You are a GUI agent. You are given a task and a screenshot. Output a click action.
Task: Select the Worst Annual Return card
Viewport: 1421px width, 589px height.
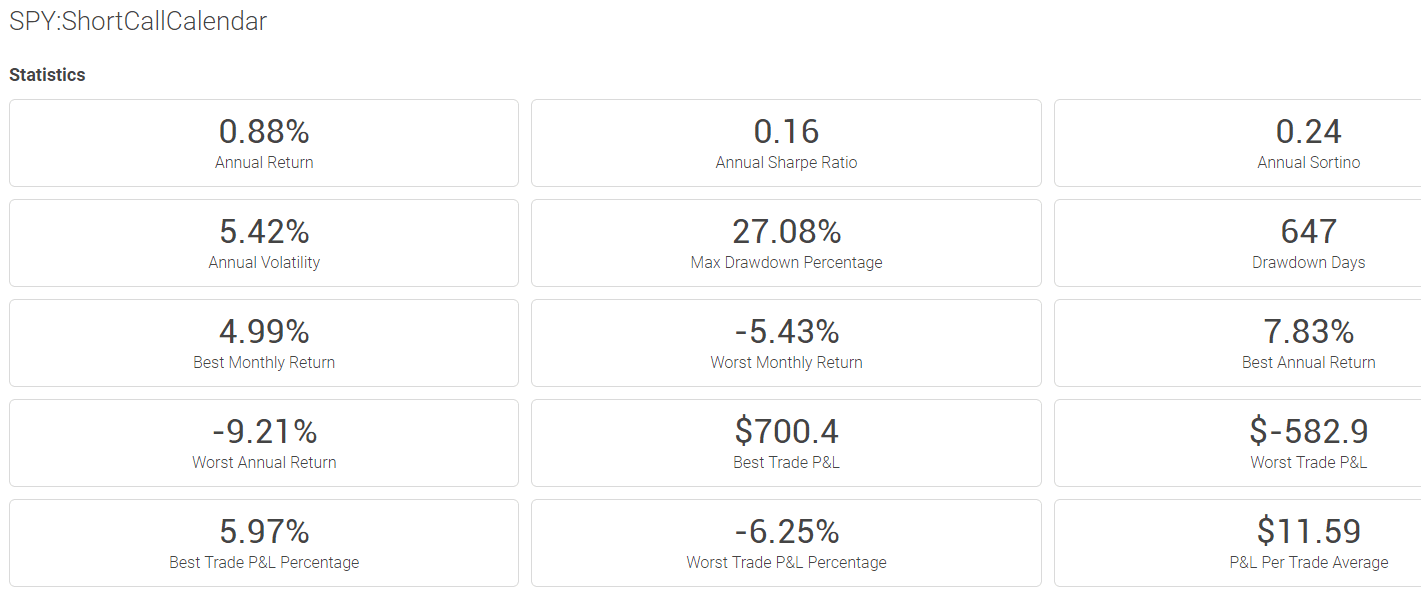click(x=264, y=443)
